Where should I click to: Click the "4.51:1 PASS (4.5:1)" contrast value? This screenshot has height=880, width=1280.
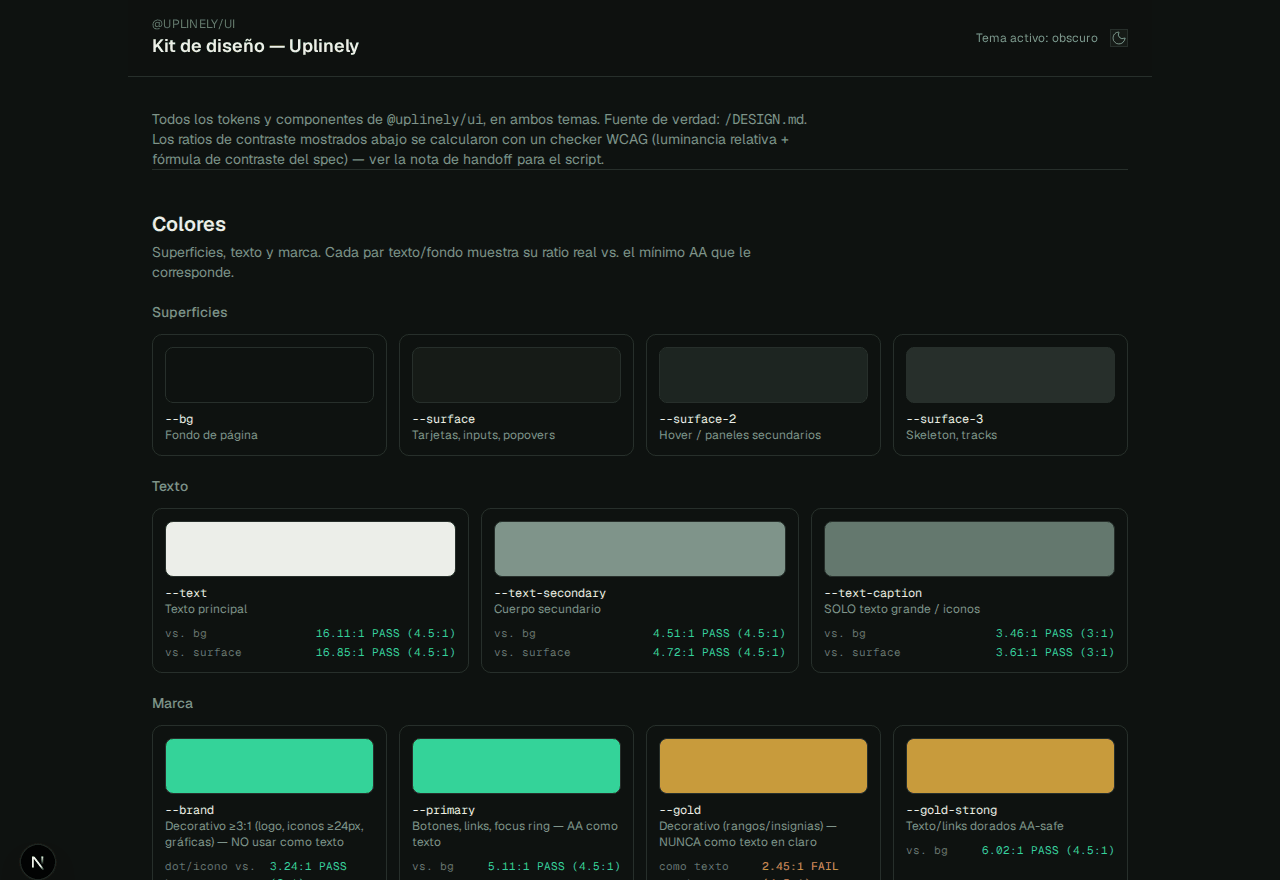coord(719,633)
